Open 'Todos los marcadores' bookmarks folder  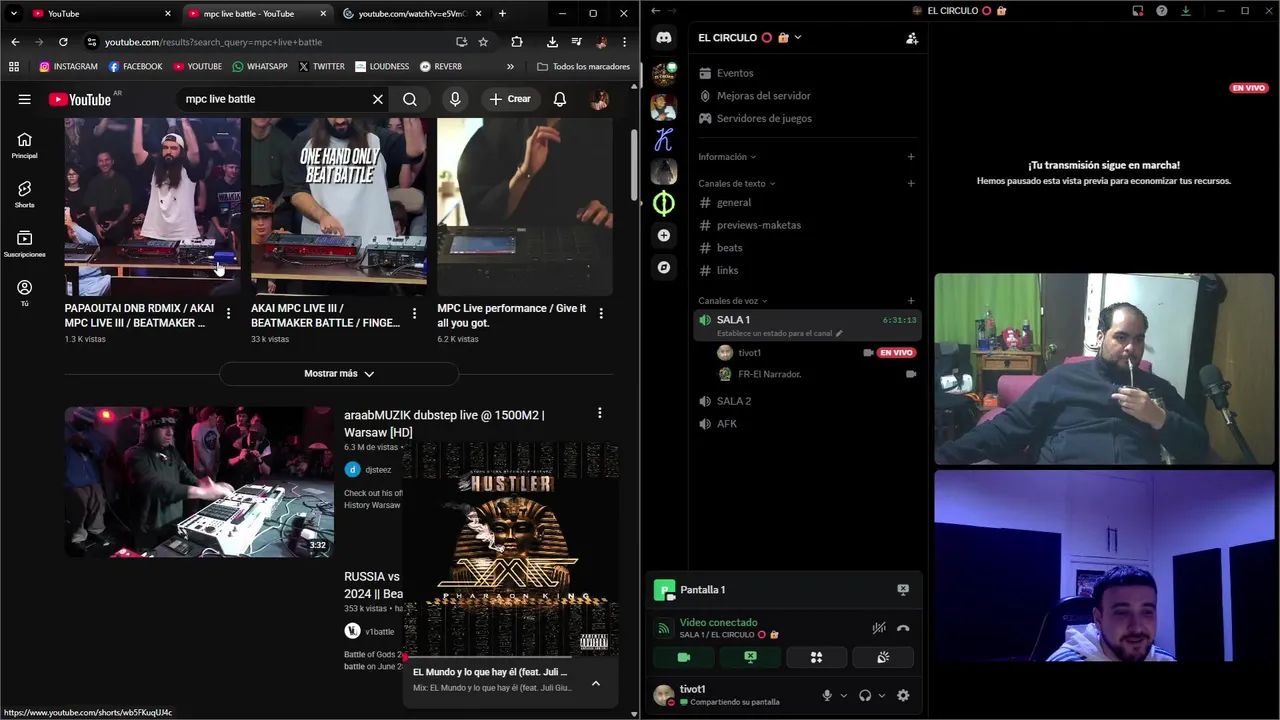pyautogui.click(x=584, y=66)
